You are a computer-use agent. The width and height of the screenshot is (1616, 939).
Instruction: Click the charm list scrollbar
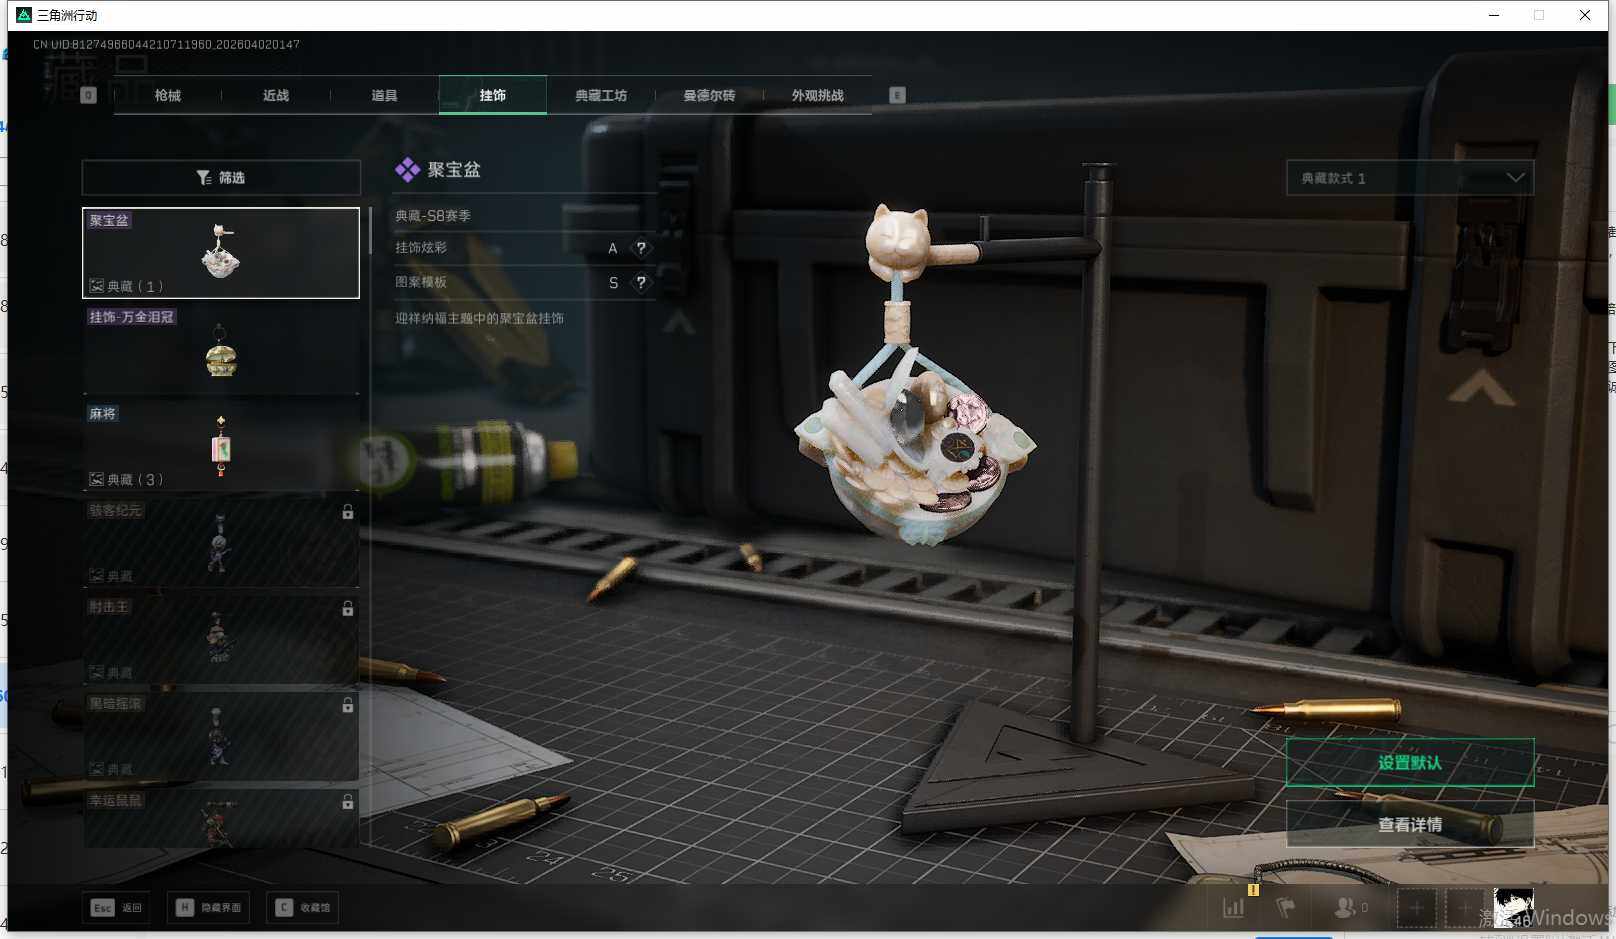click(x=371, y=230)
